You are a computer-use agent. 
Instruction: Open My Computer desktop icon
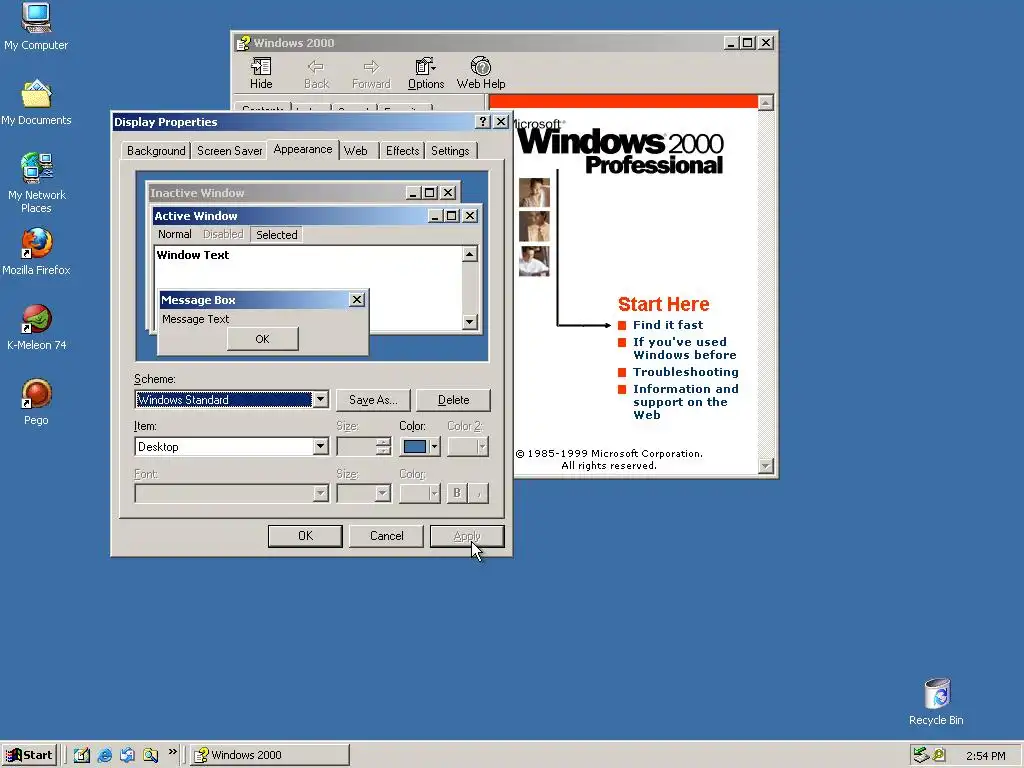[36, 26]
